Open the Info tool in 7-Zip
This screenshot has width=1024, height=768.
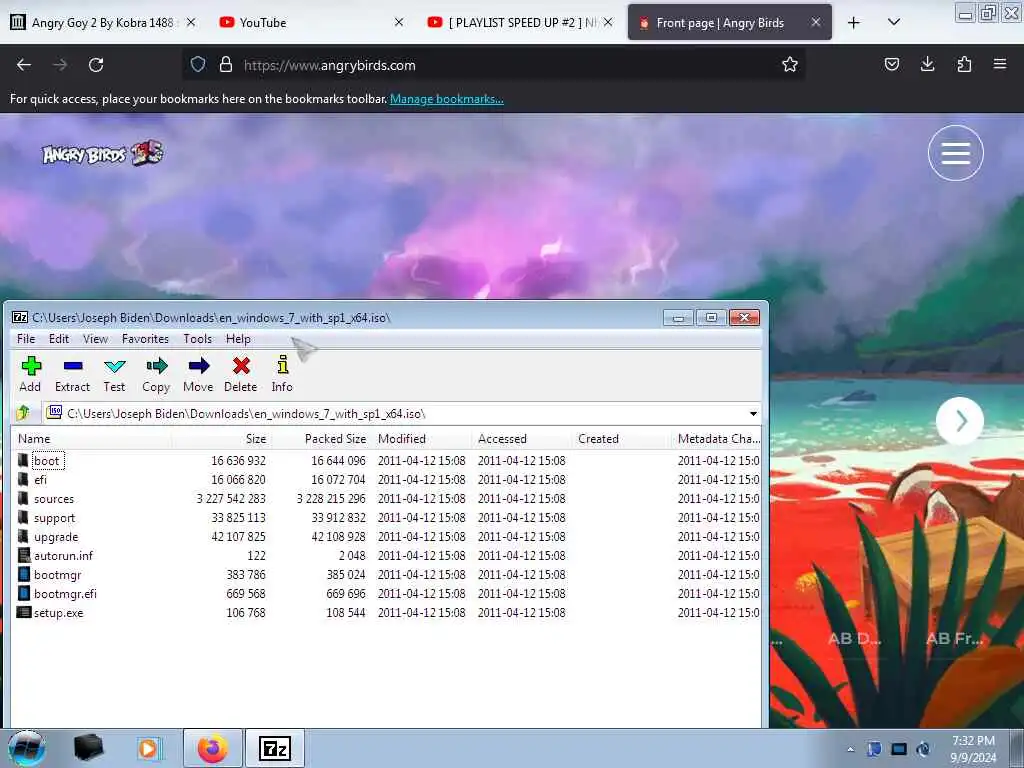pyautogui.click(x=282, y=374)
